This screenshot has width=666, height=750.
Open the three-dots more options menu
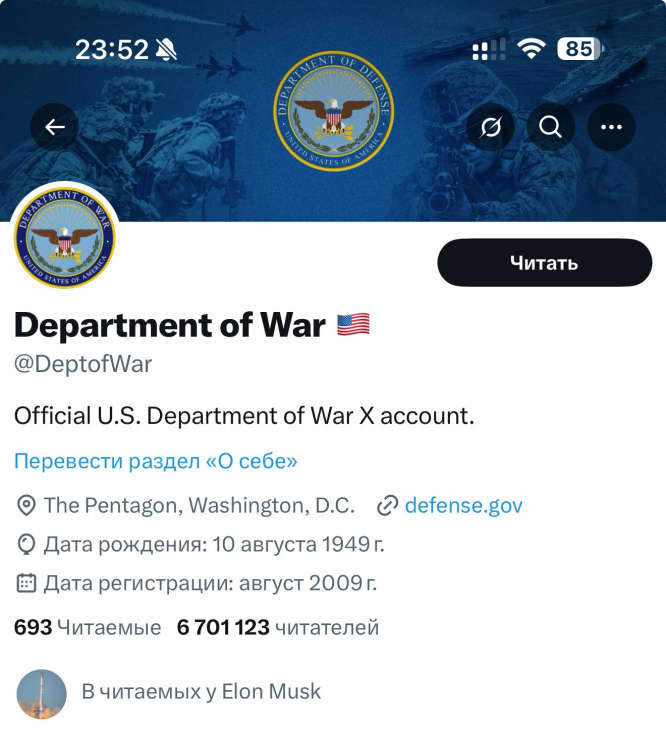[x=611, y=127]
